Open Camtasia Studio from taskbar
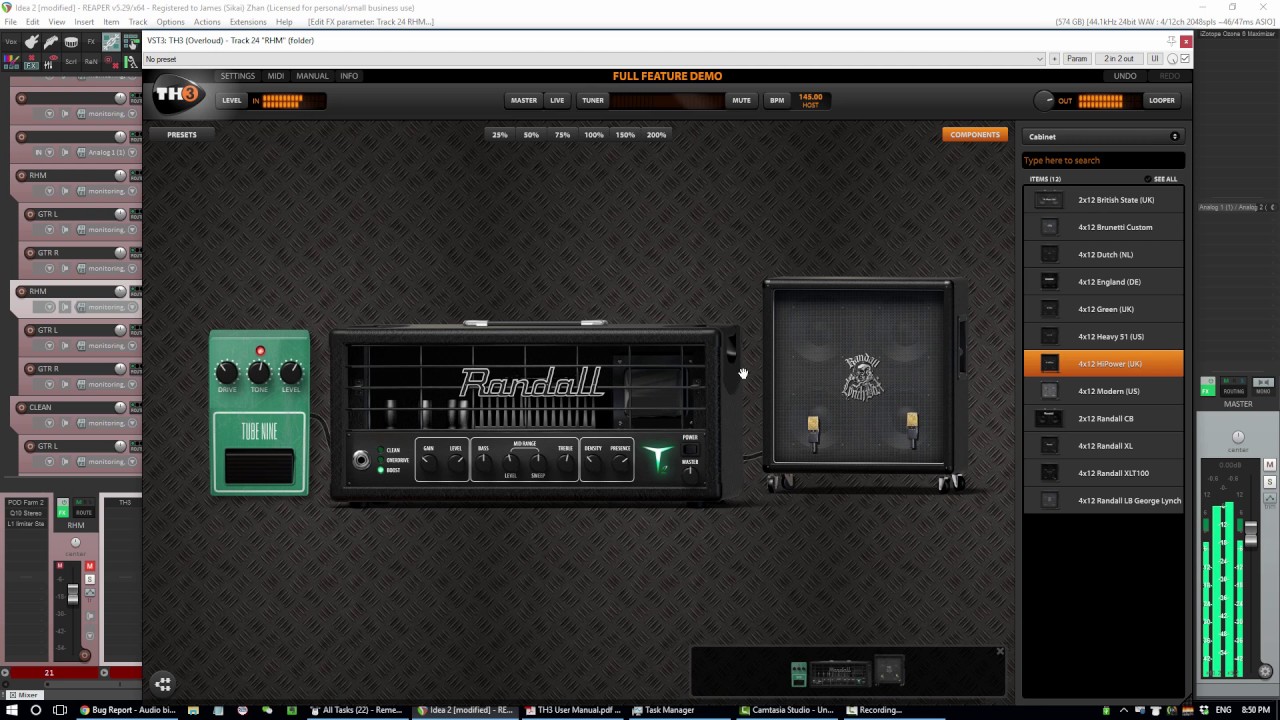1280x720 pixels. [x=787, y=710]
